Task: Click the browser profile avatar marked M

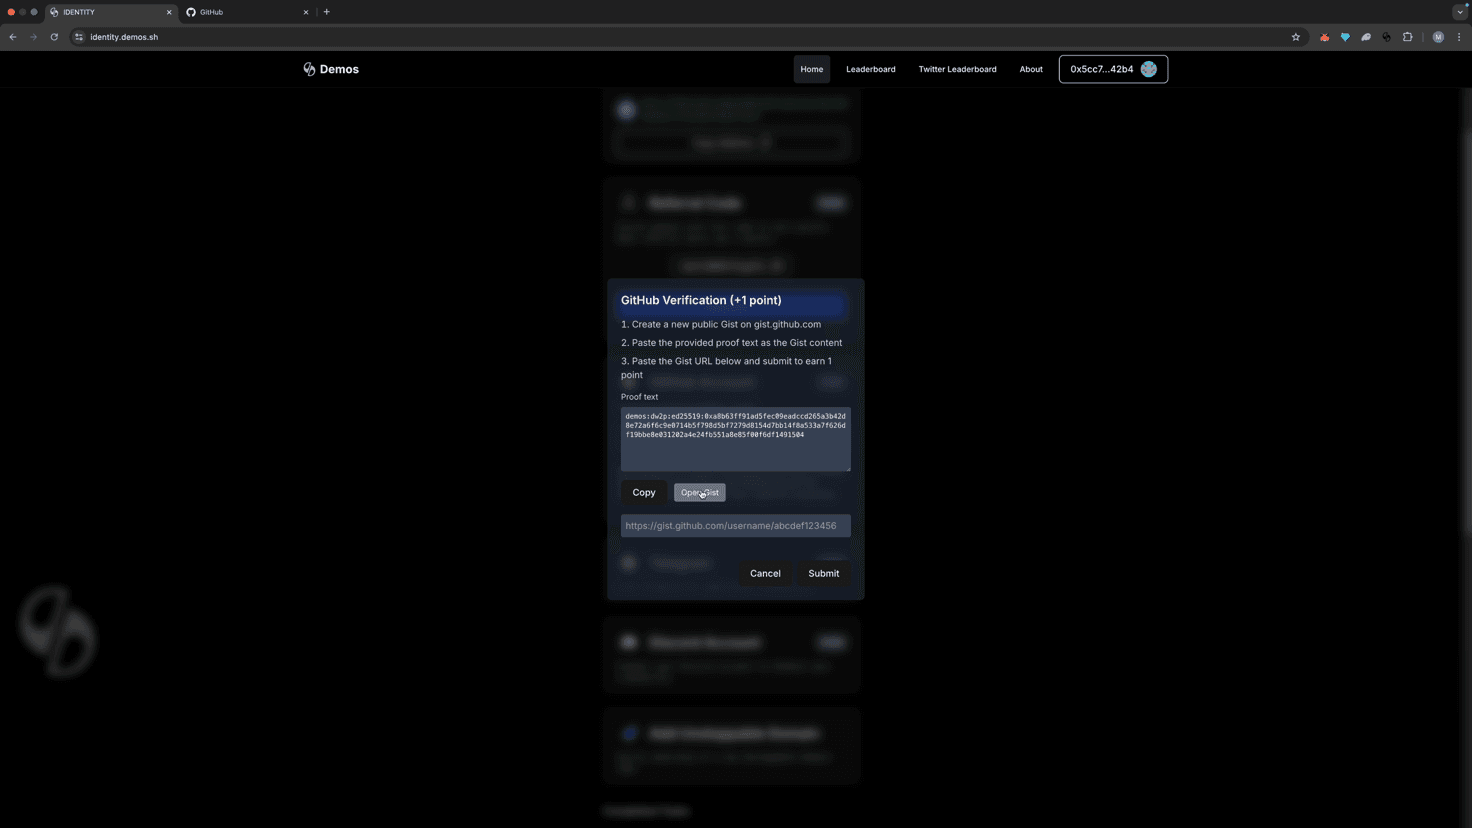Action: pyautogui.click(x=1438, y=37)
